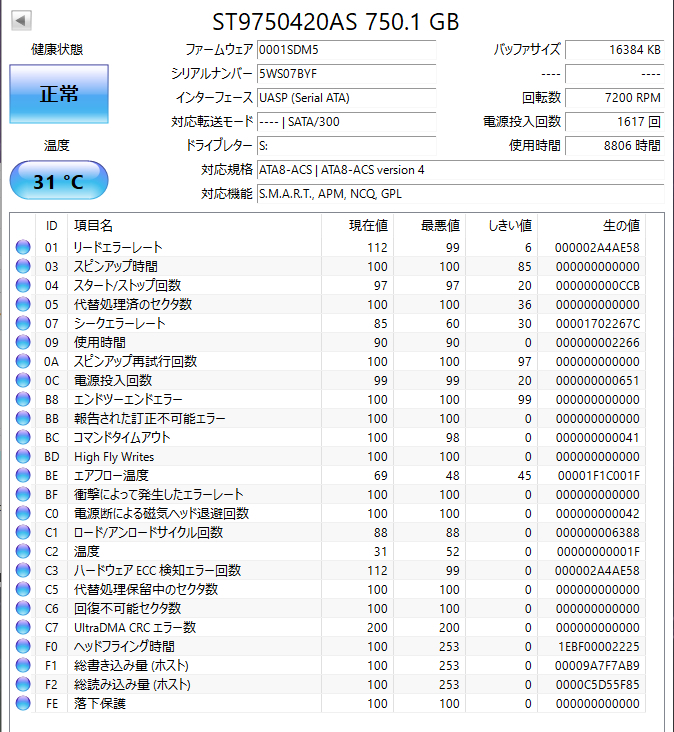Click the transfer mode field SATA/300
This screenshot has width=674, height=732.
[346, 122]
